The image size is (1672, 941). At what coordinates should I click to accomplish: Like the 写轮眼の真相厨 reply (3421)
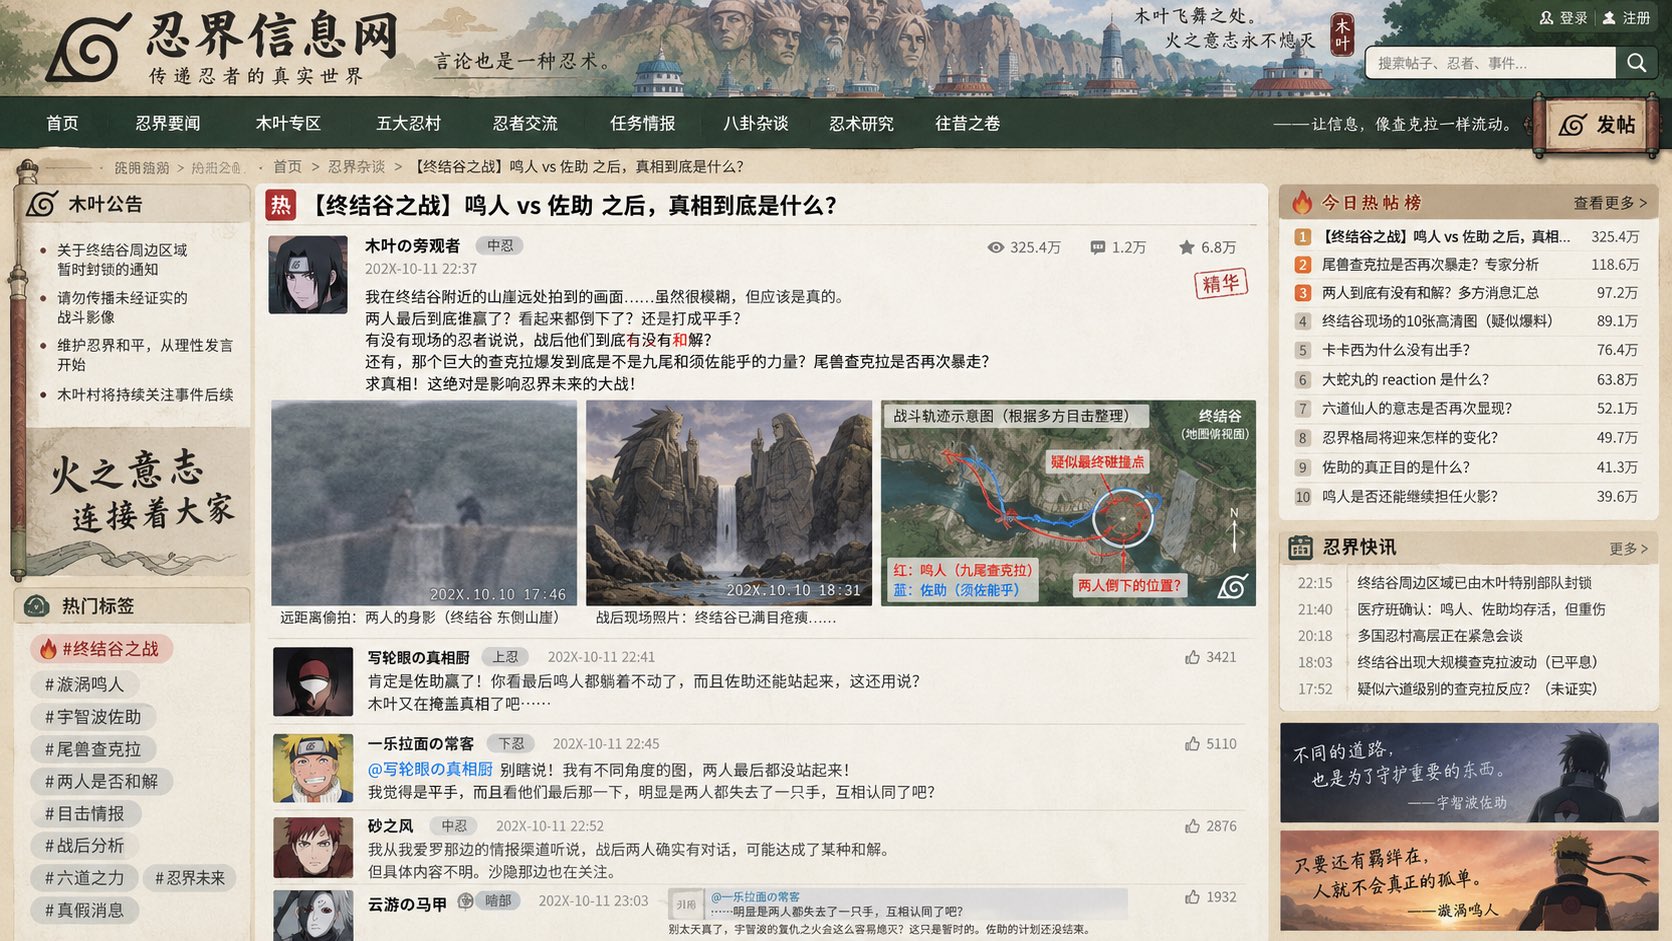point(1192,657)
